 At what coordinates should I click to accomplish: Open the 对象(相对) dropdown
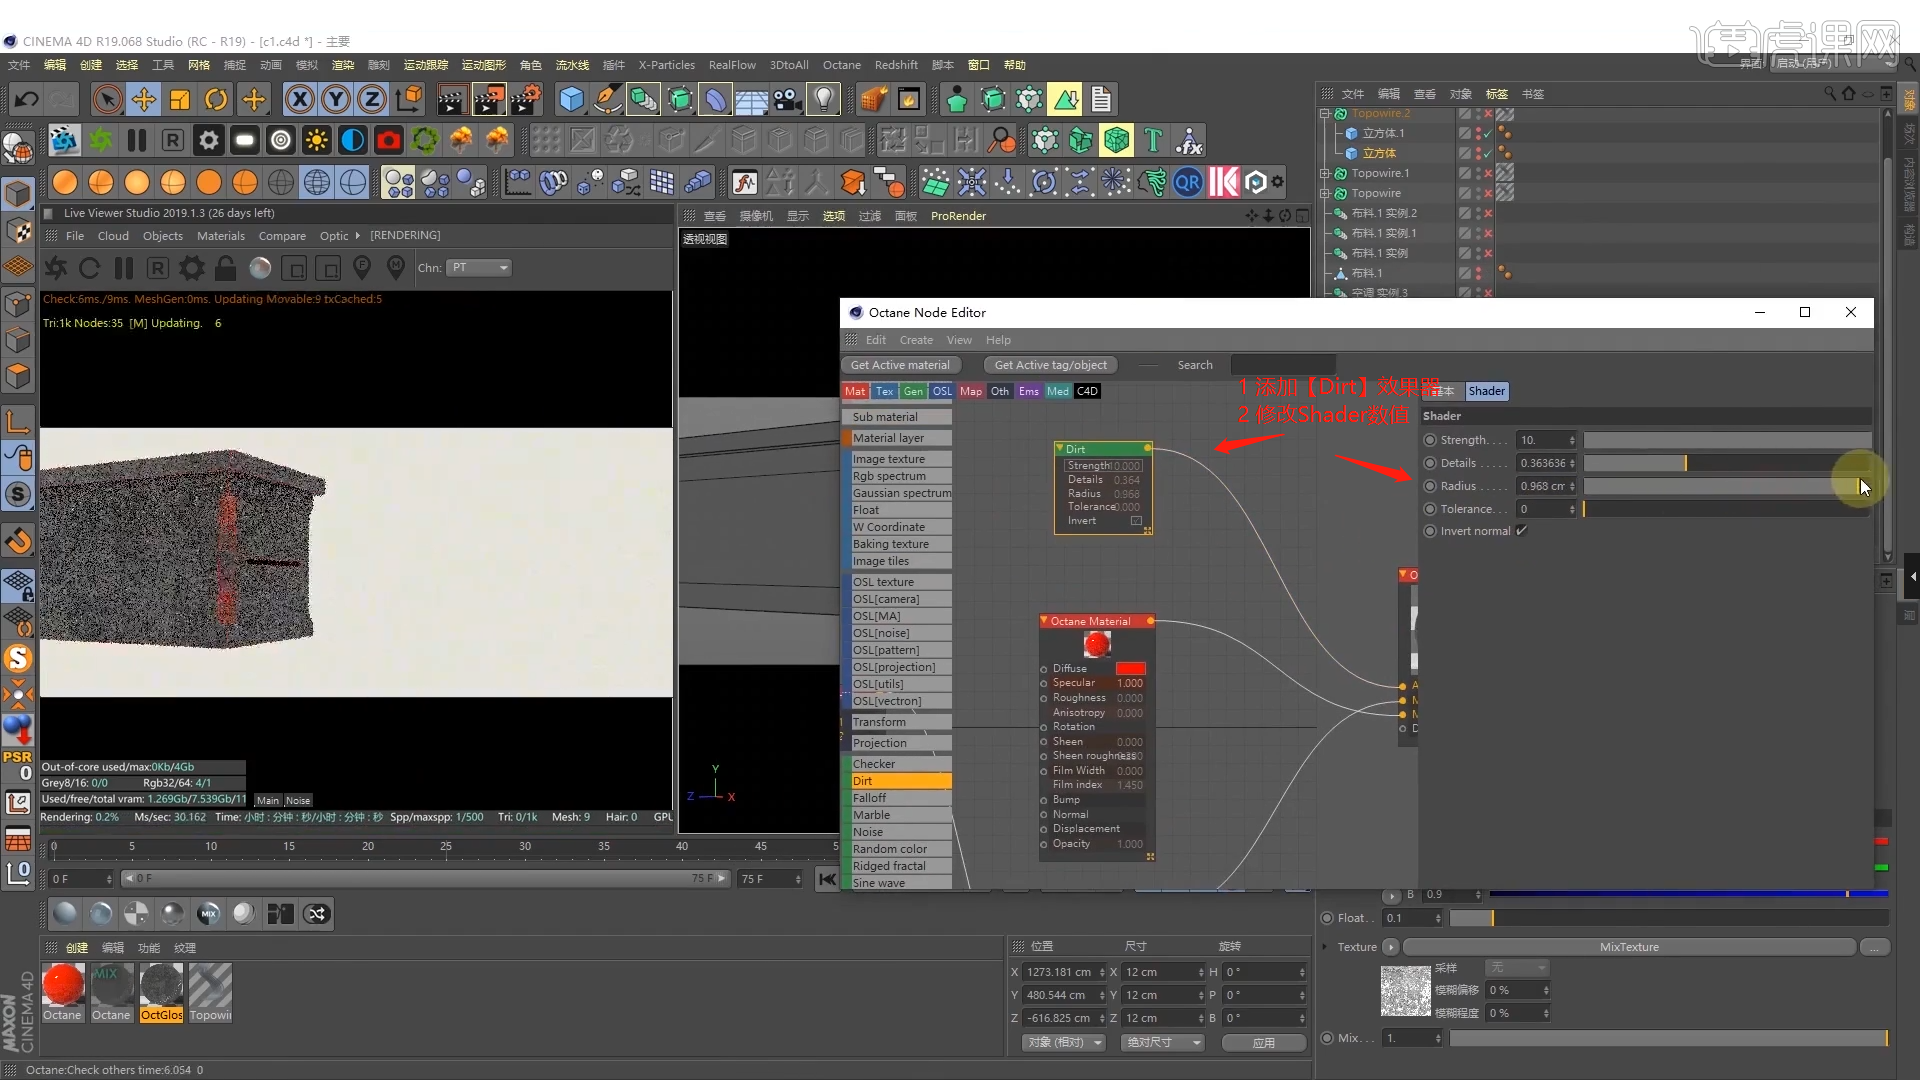pos(1064,1043)
